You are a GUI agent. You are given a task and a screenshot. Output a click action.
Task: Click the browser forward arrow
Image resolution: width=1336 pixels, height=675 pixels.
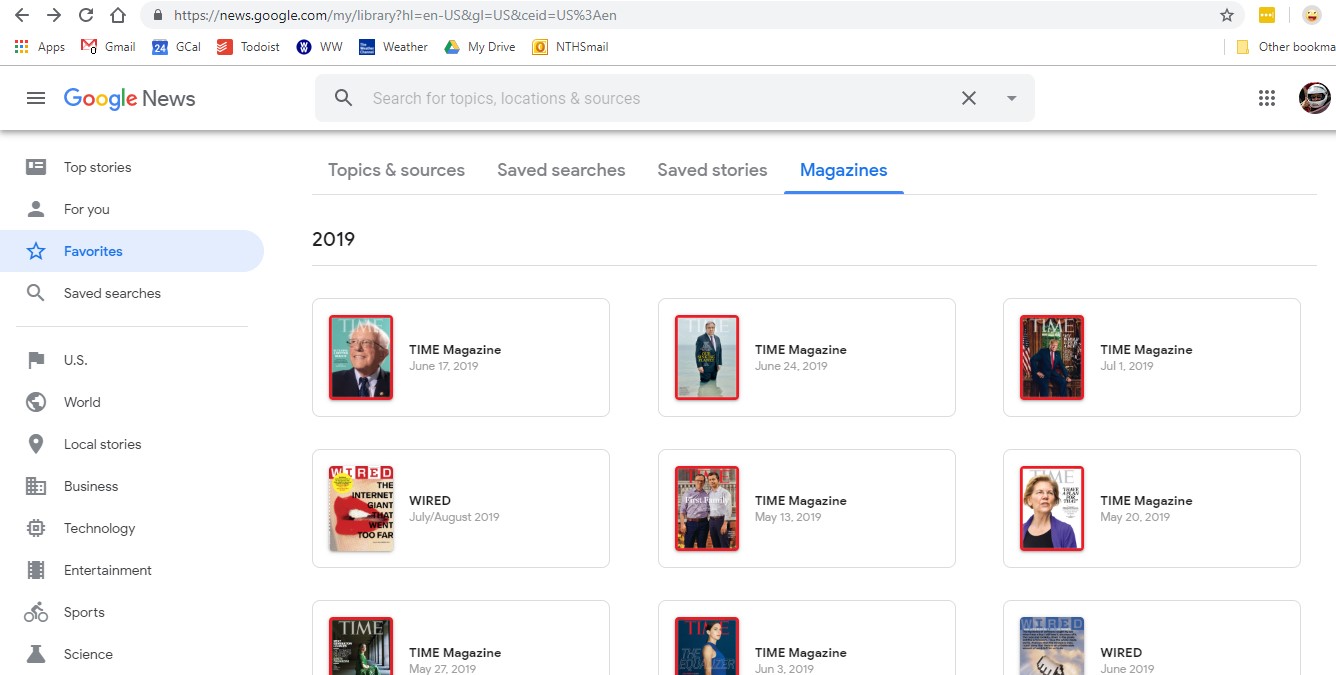click(54, 15)
